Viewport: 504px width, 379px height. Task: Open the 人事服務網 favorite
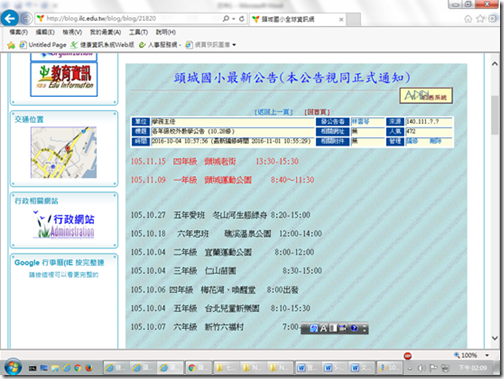click(160, 45)
